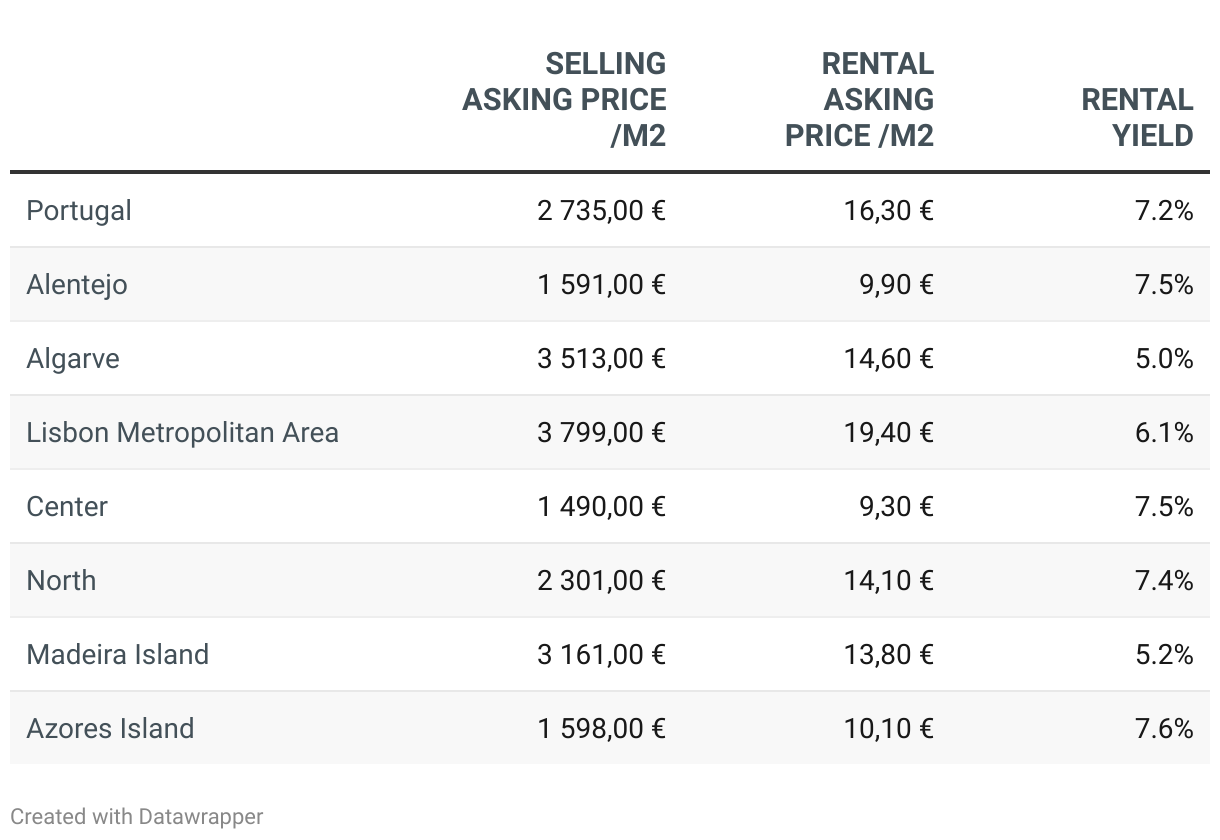Viewport: 1220px width, 840px height.
Task: Click Lisbon's selling price 3 799,00 €
Action: (601, 433)
